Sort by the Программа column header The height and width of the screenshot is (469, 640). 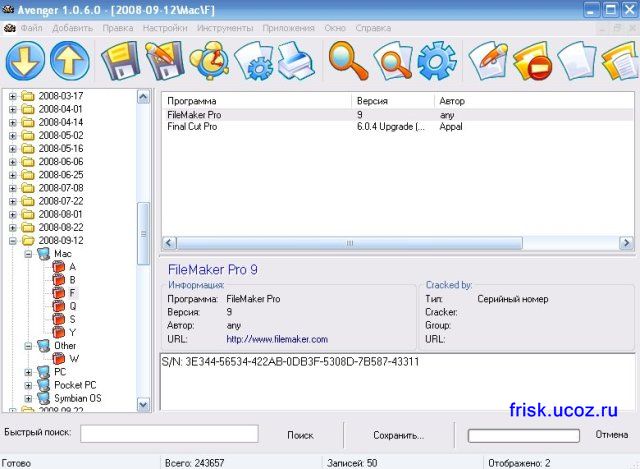click(256, 101)
